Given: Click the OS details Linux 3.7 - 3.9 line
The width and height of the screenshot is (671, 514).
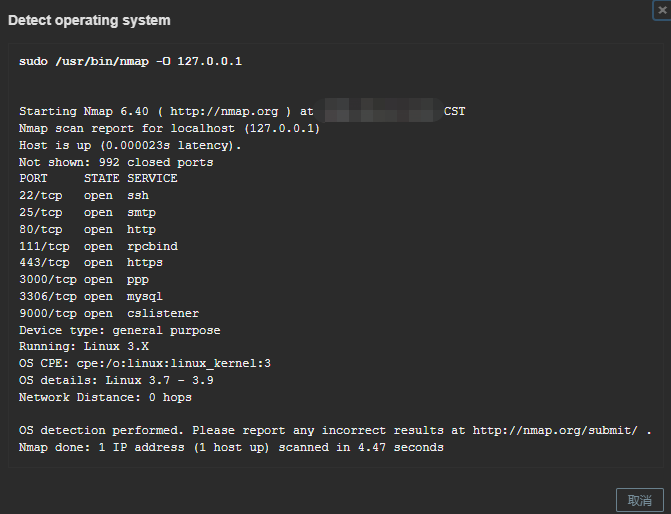Looking at the screenshot, I should 116,380.
